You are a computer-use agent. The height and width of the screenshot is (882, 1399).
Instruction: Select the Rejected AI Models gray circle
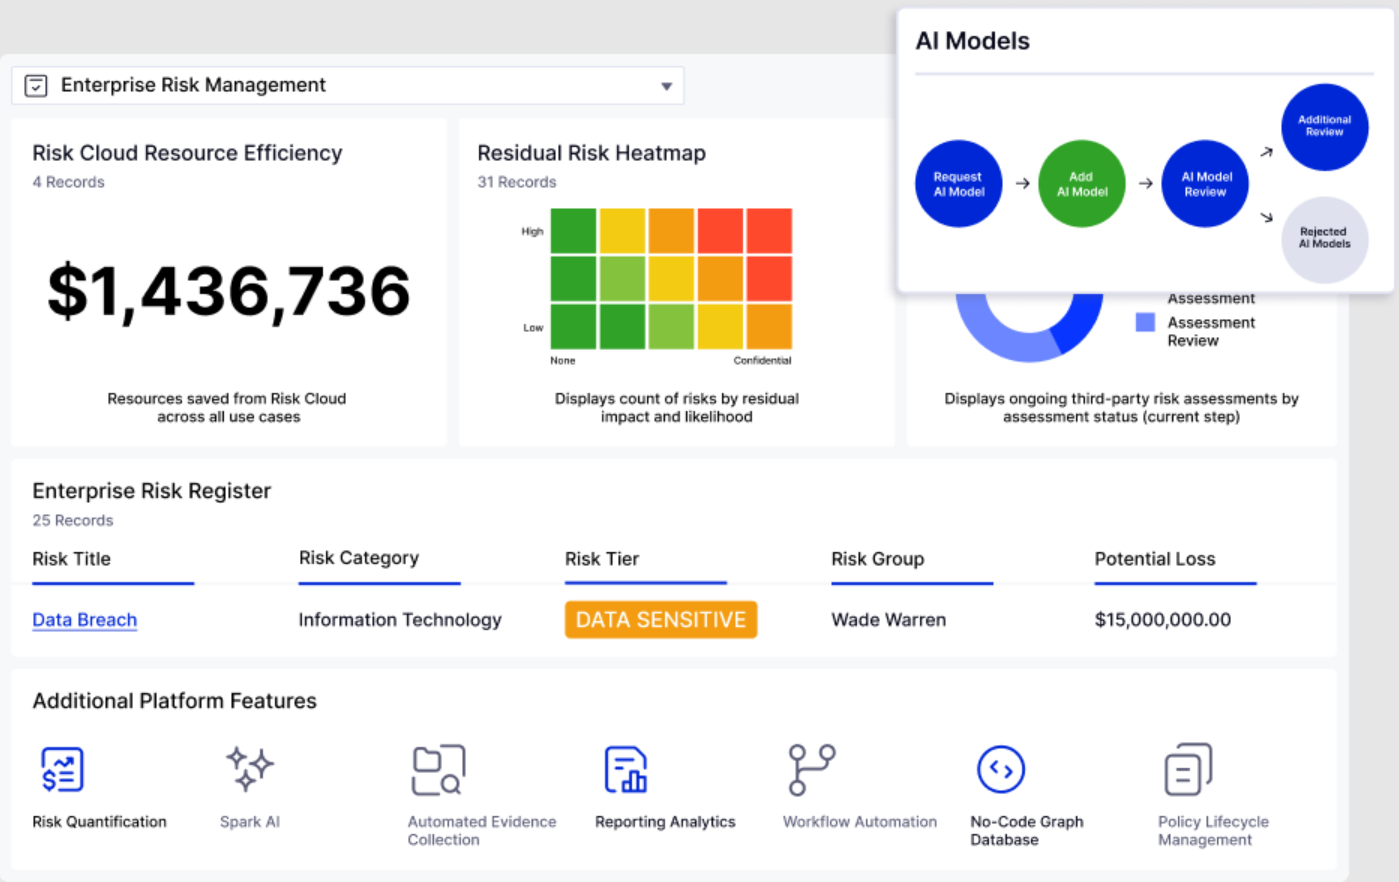tap(1324, 238)
